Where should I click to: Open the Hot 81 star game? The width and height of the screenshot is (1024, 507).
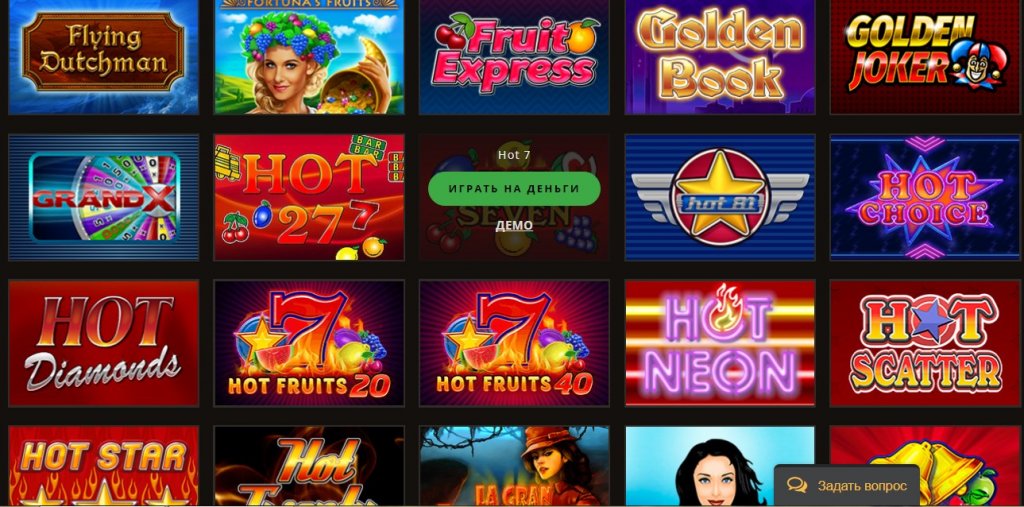720,197
